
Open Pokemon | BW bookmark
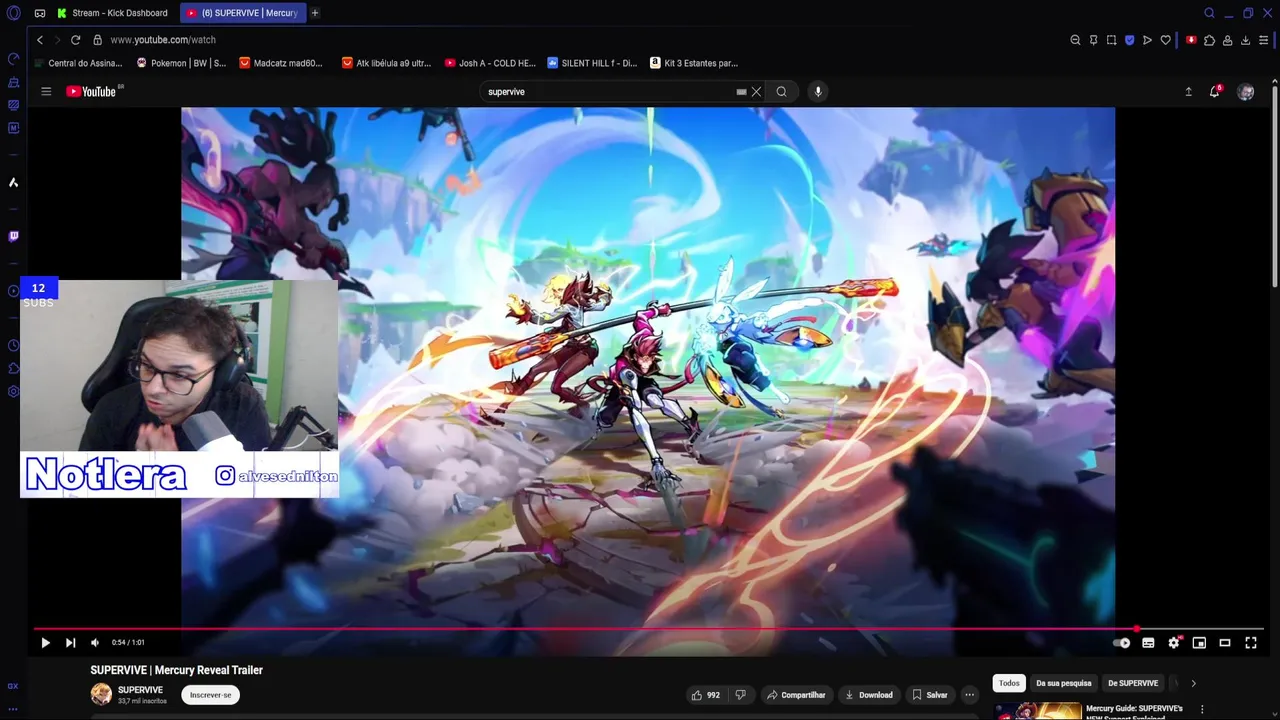pos(181,63)
